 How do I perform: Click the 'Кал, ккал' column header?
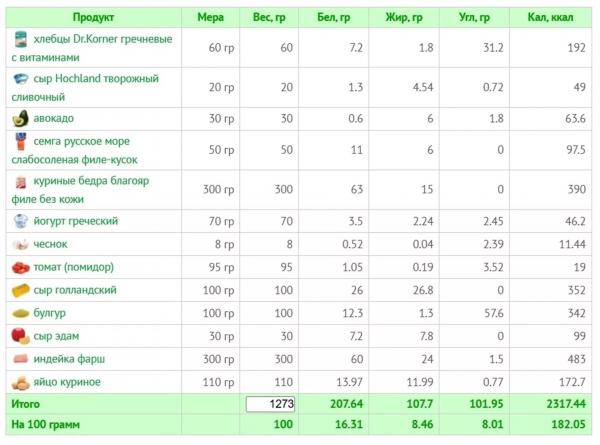click(550, 18)
